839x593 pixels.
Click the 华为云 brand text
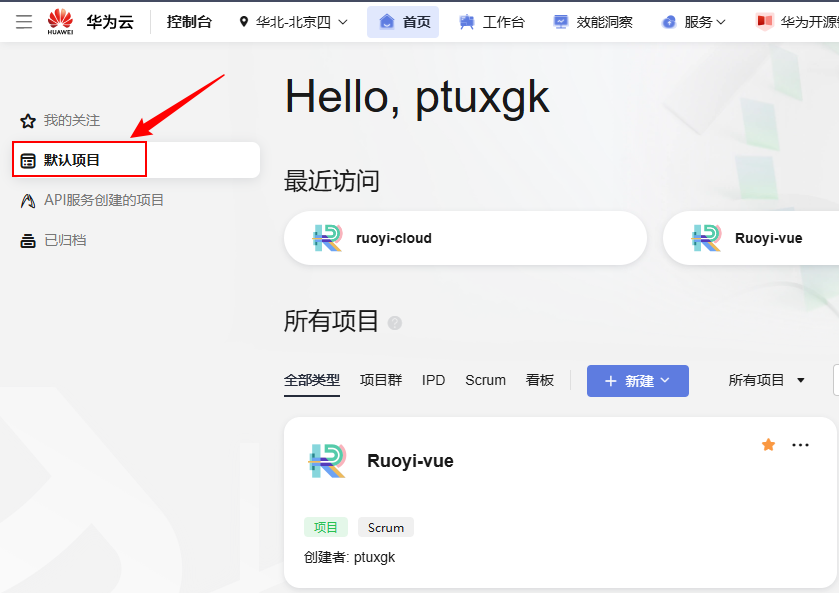click(x=110, y=22)
